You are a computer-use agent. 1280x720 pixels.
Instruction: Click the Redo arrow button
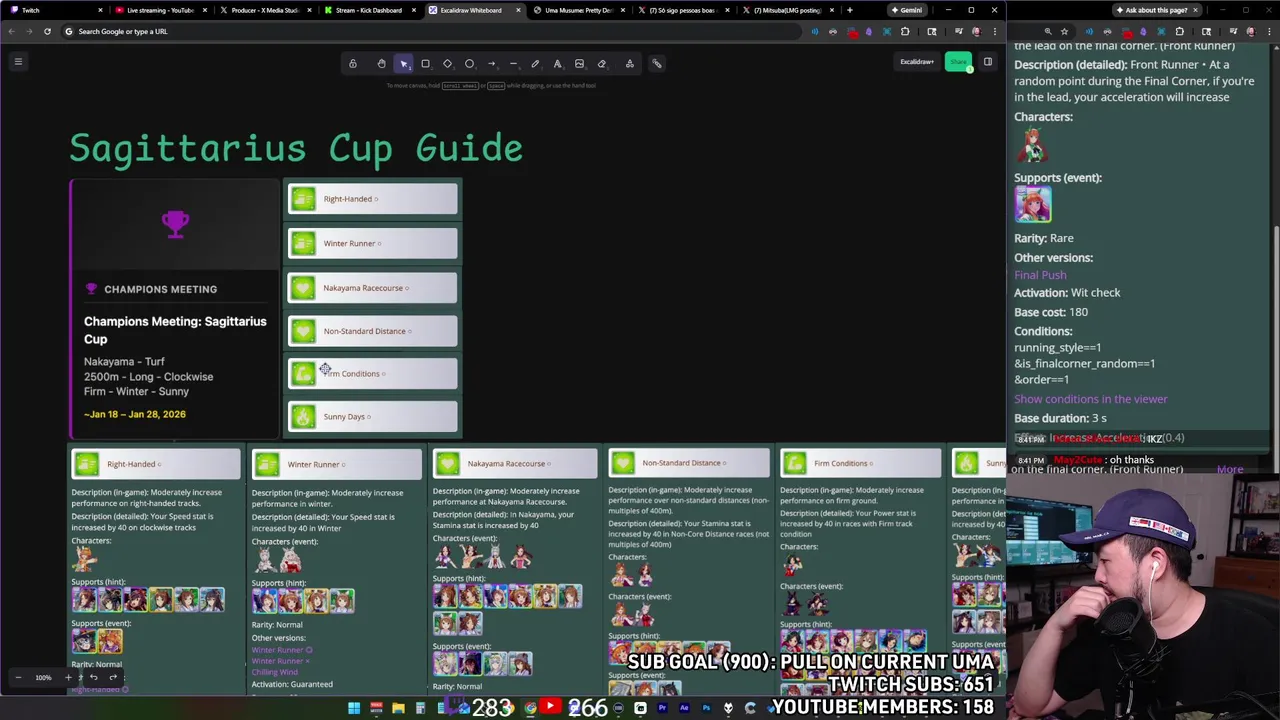pos(113,678)
